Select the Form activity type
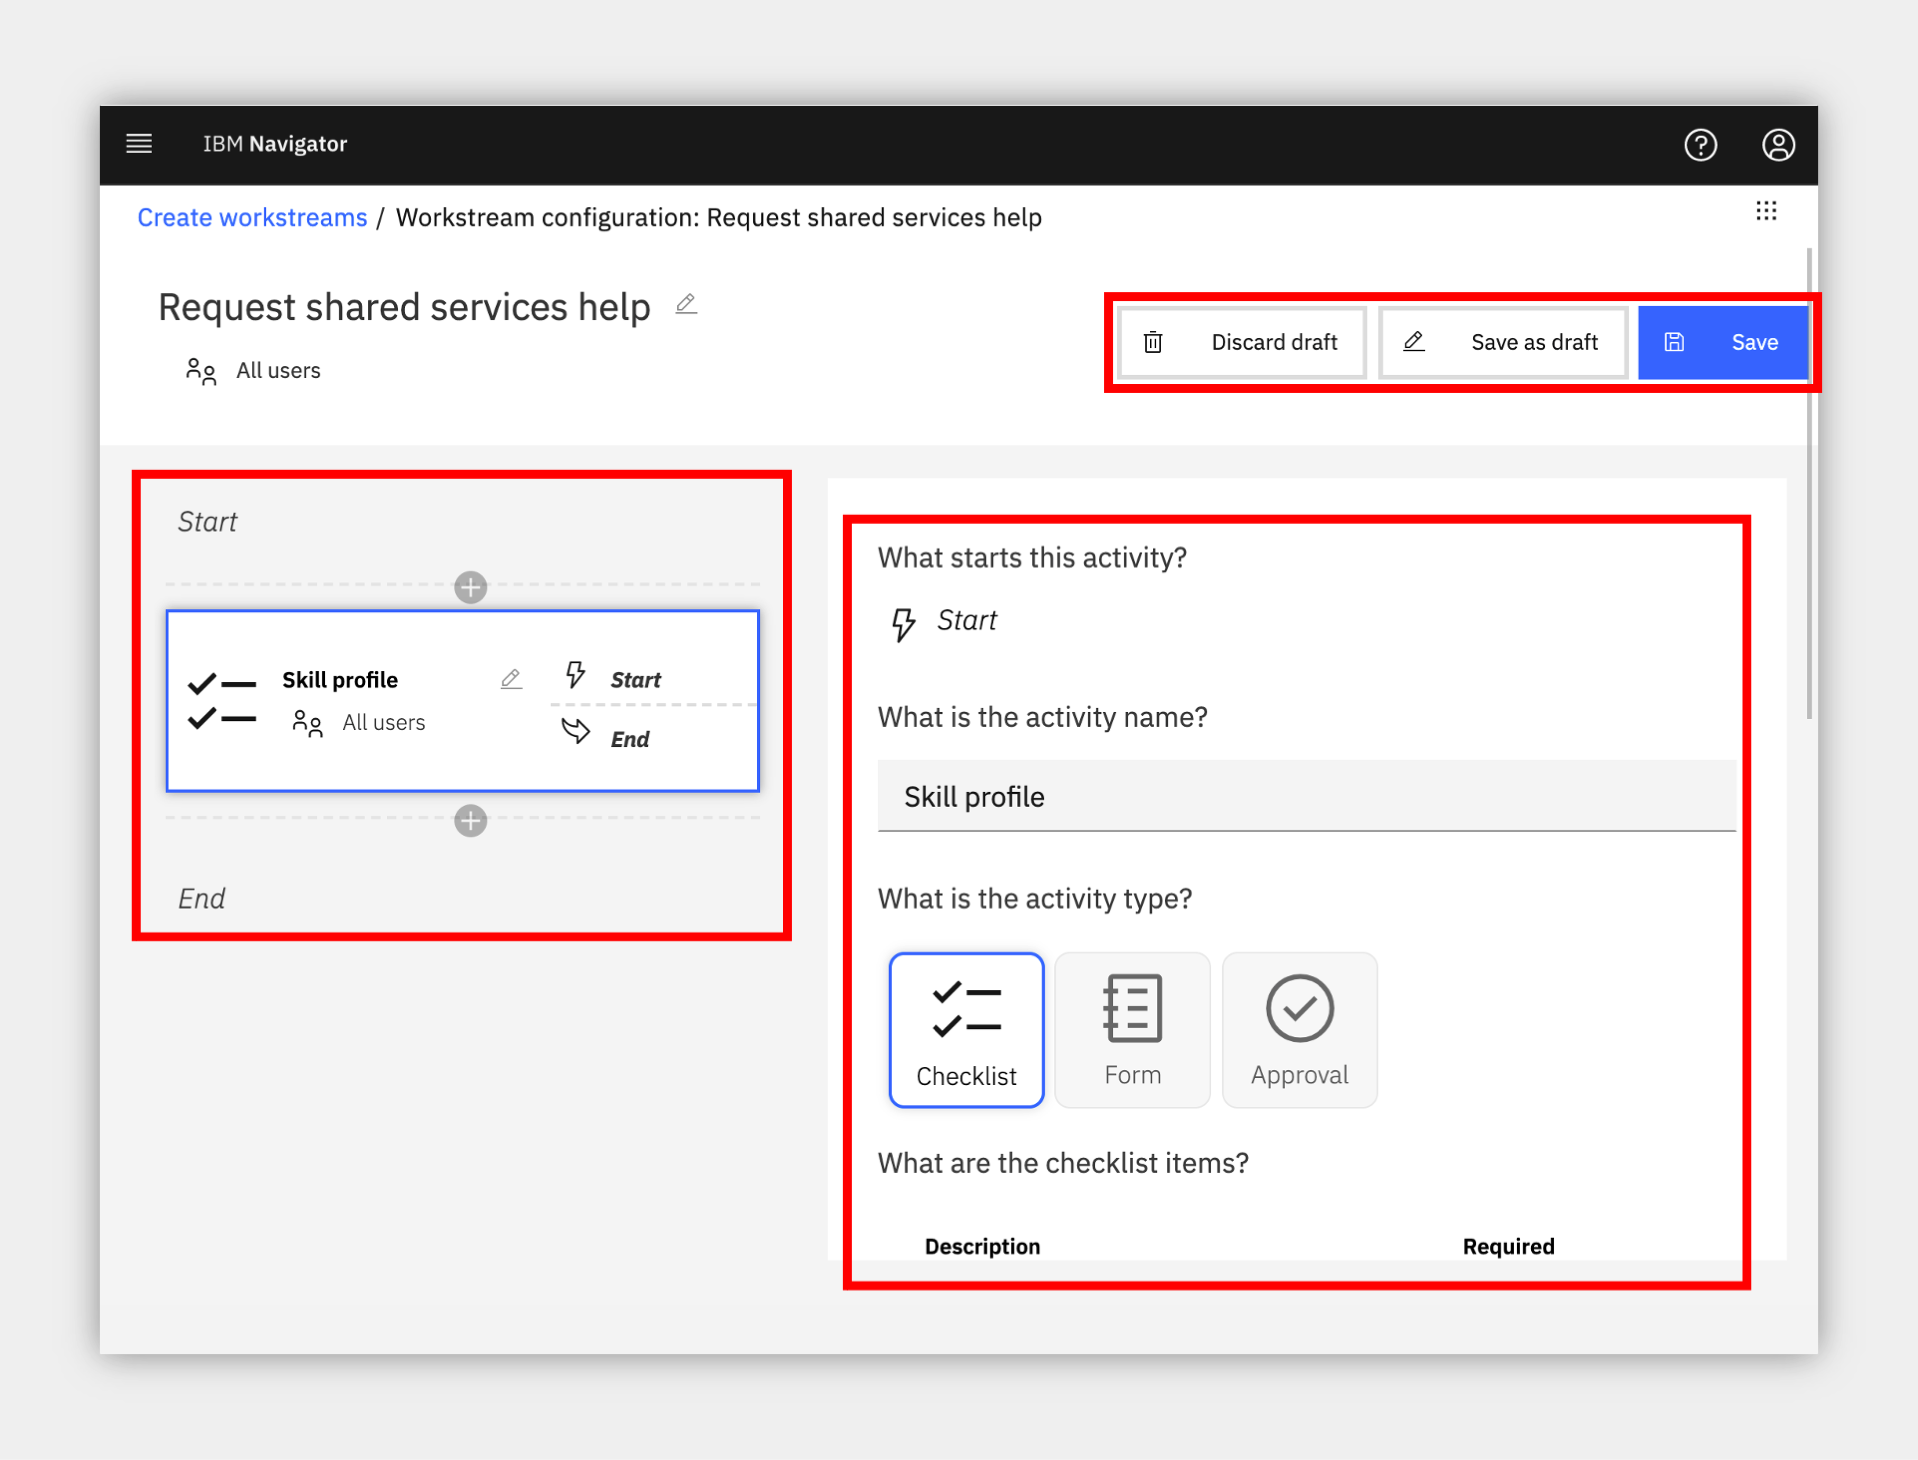The image size is (1918, 1460). pyautogui.click(x=1132, y=1030)
